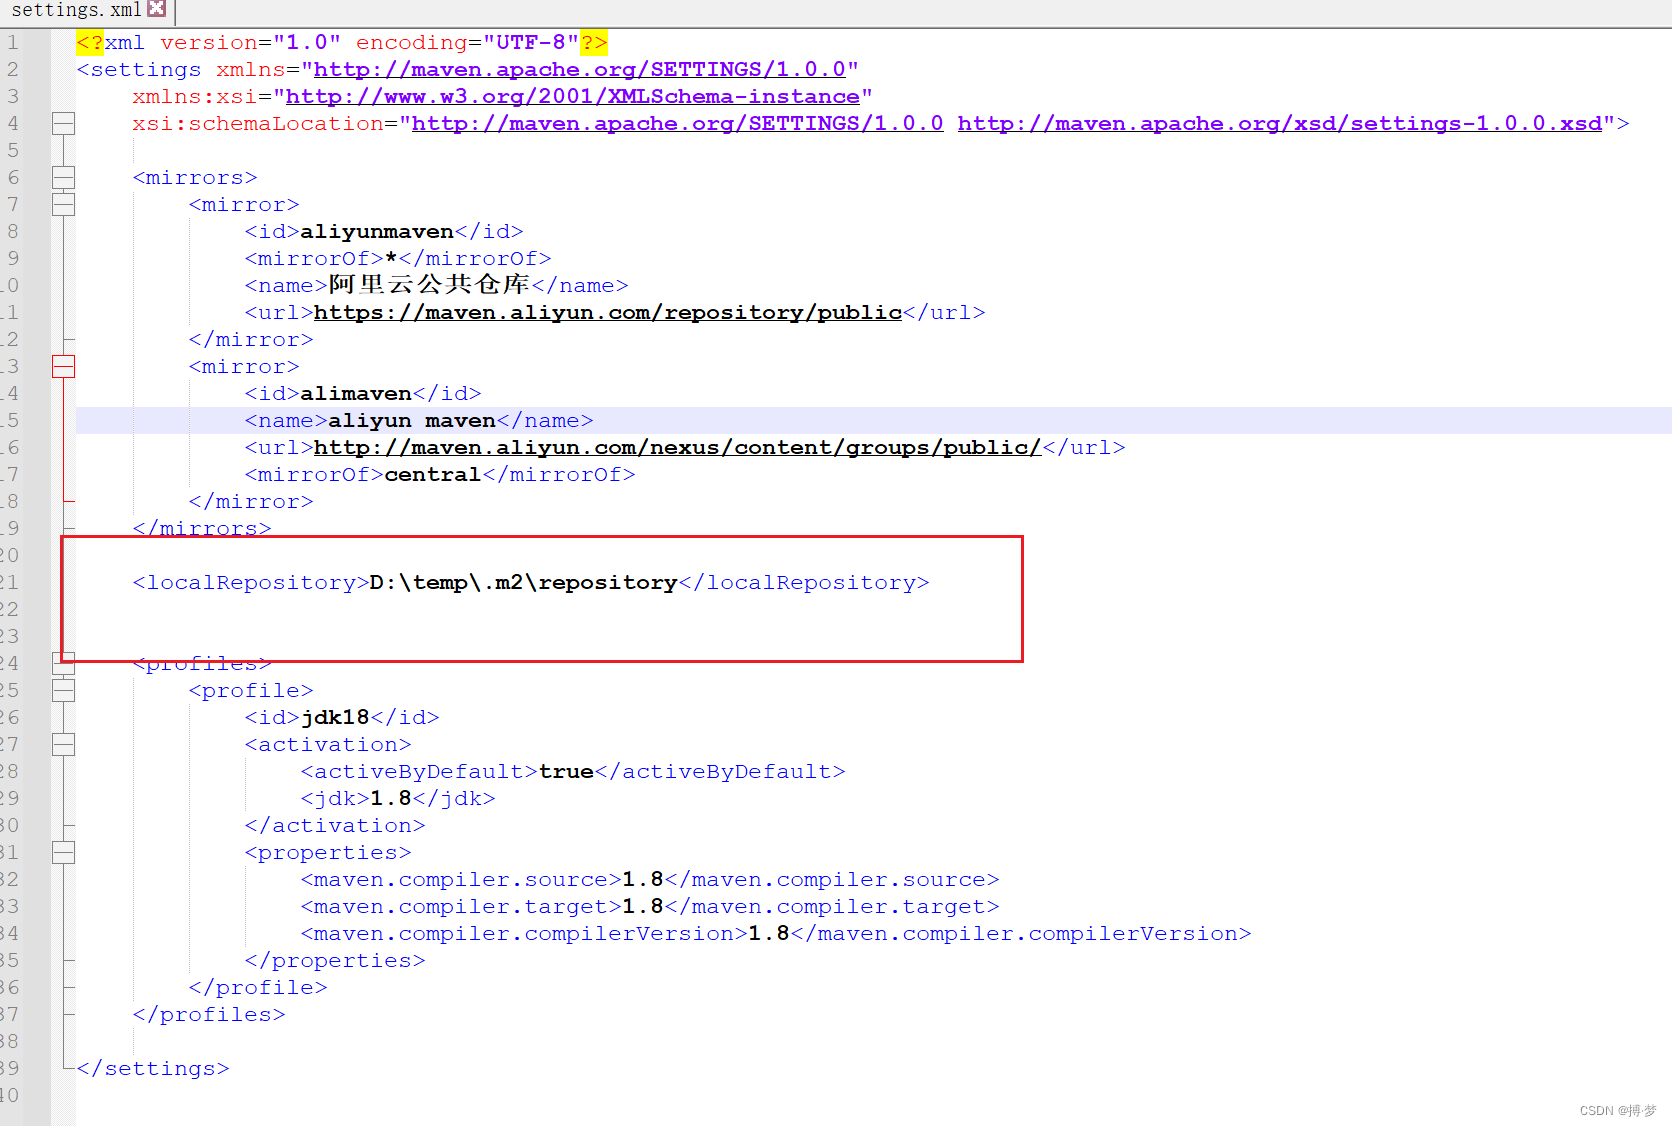1672x1126 pixels.
Task: Open the maven.aliyun.com/repository/public URL
Action: [x=608, y=313]
